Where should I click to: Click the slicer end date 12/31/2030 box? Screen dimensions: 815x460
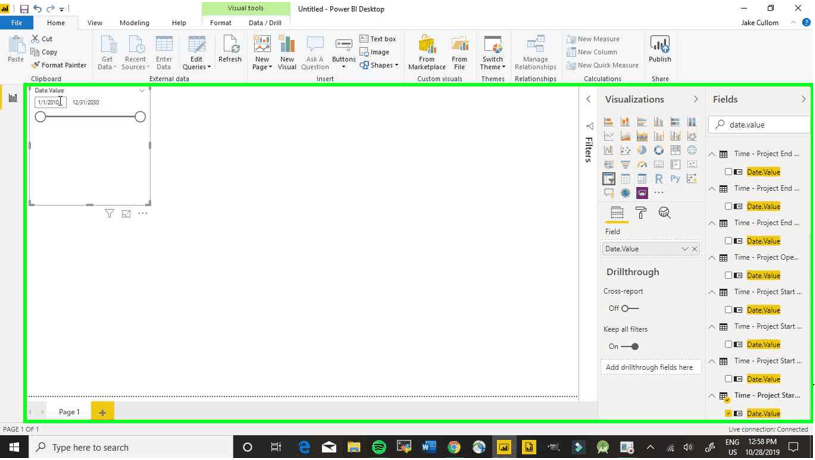tap(86, 102)
